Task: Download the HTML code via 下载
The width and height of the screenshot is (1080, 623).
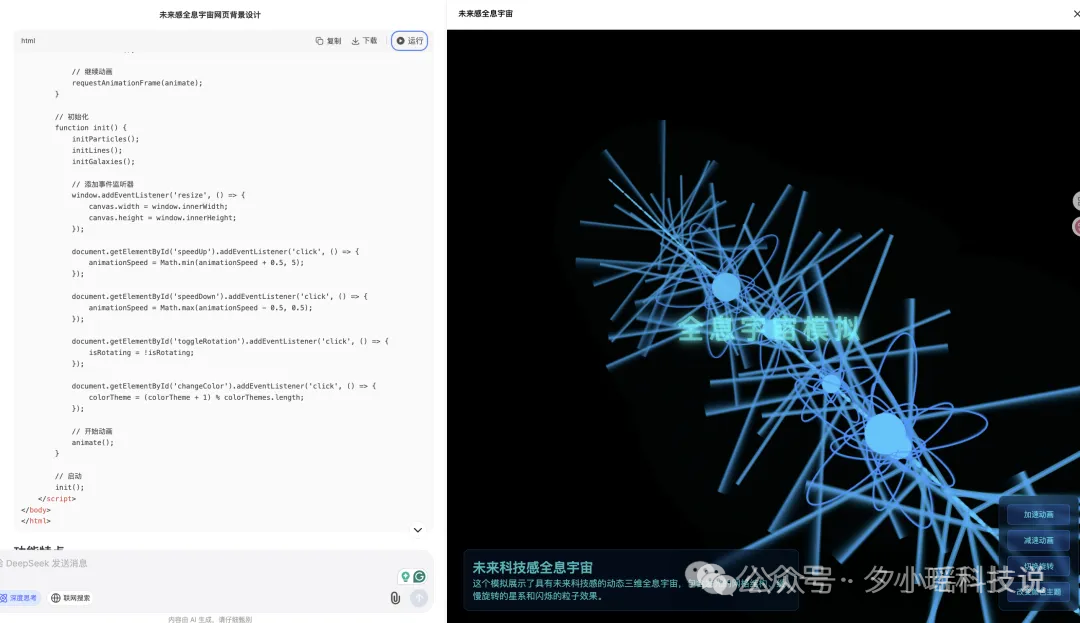Action: (365, 41)
